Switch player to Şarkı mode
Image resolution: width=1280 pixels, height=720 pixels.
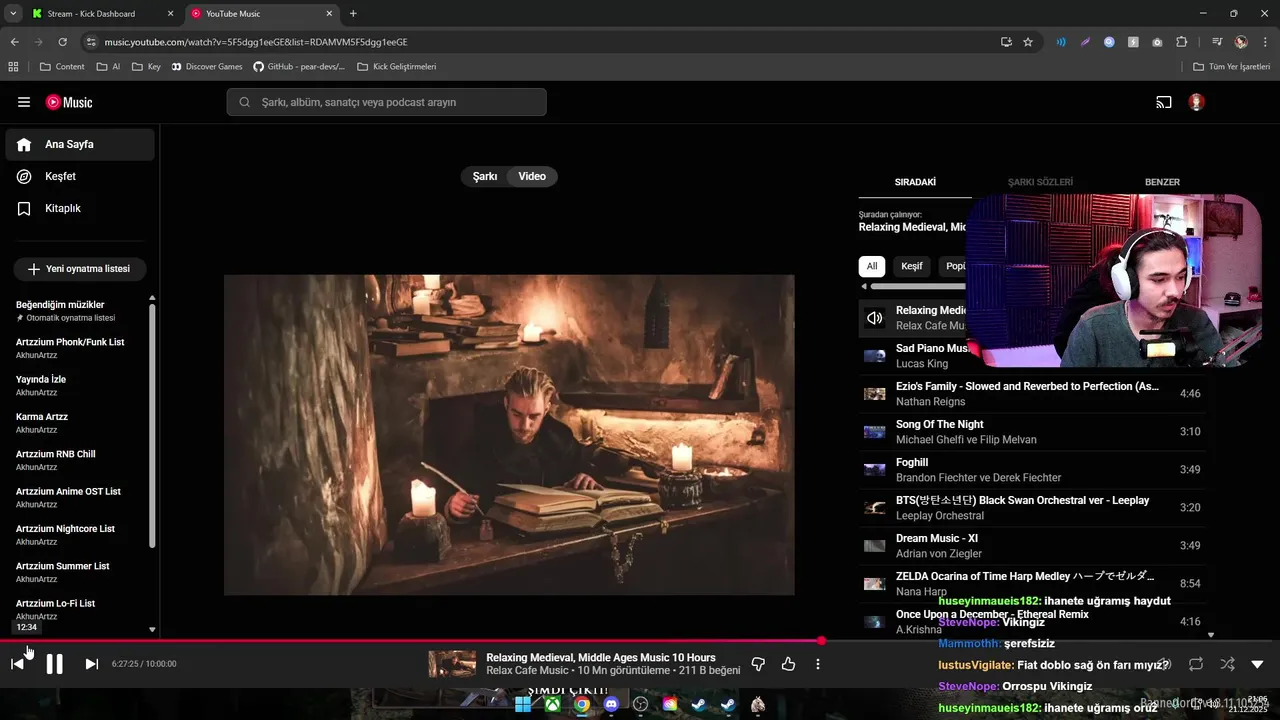485,176
